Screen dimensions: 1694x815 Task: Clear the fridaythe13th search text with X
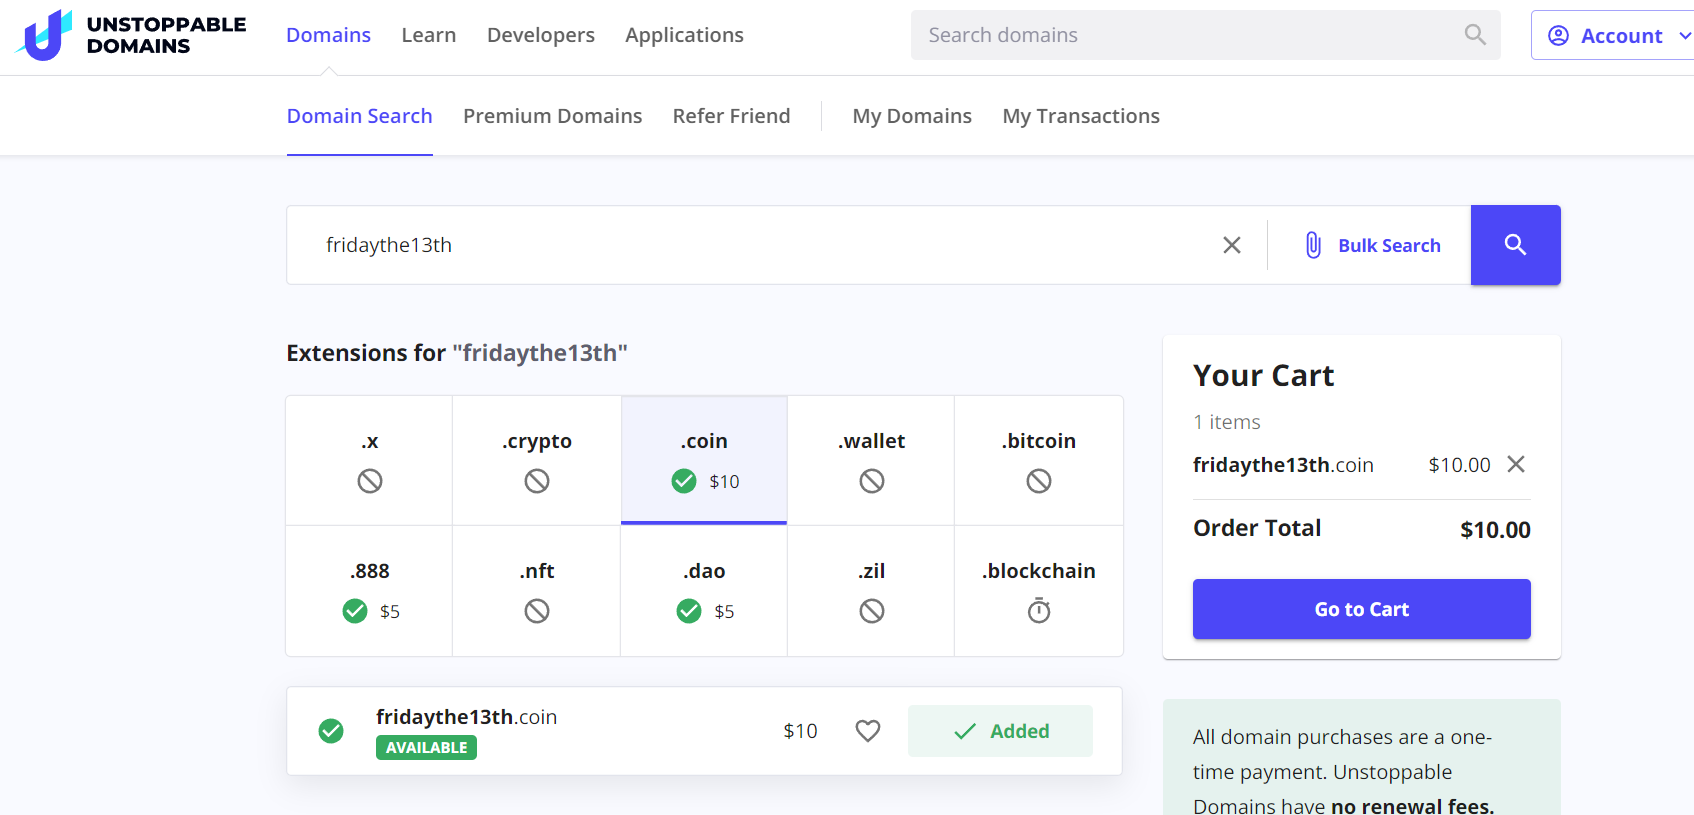1232,245
